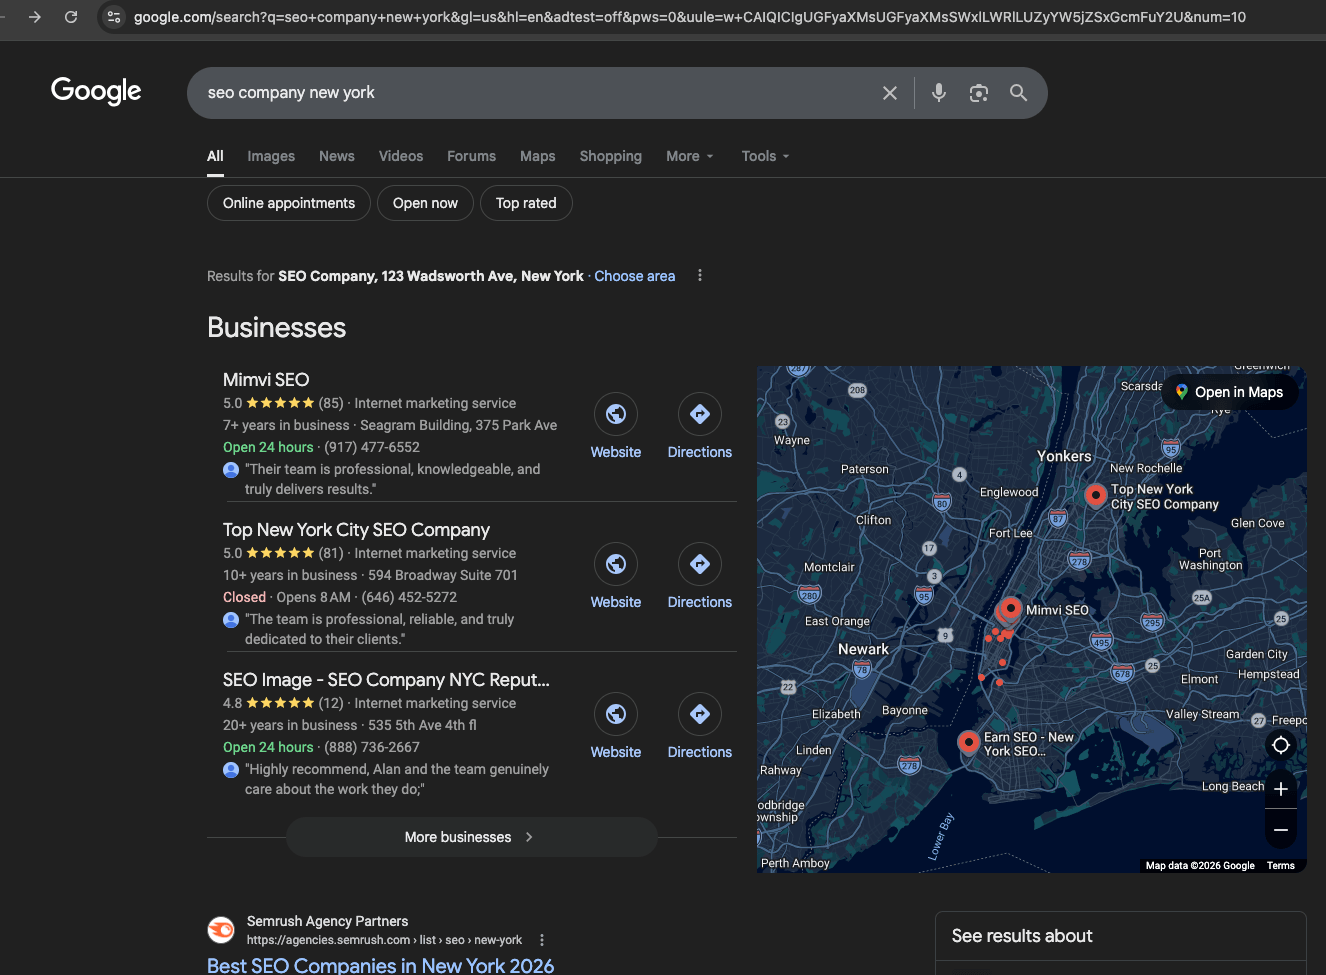The height and width of the screenshot is (975, 1326).
Task: Switch to the News tab
Action: [337, 156]
